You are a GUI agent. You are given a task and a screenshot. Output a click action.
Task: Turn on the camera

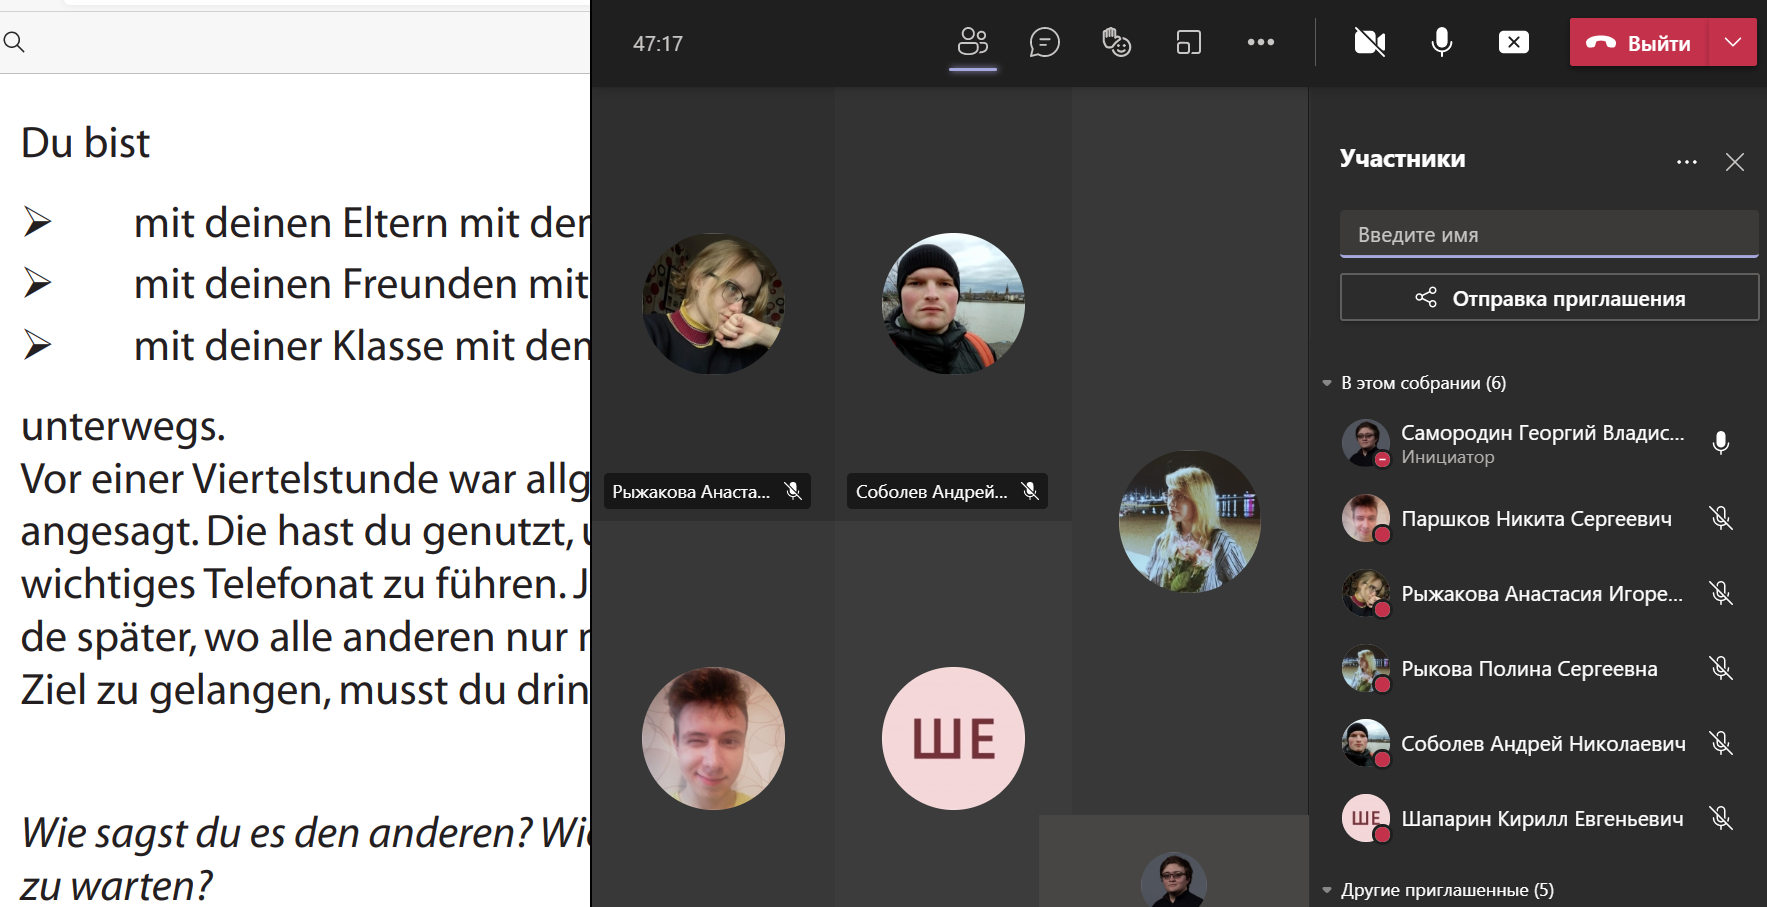[1369, 42]
